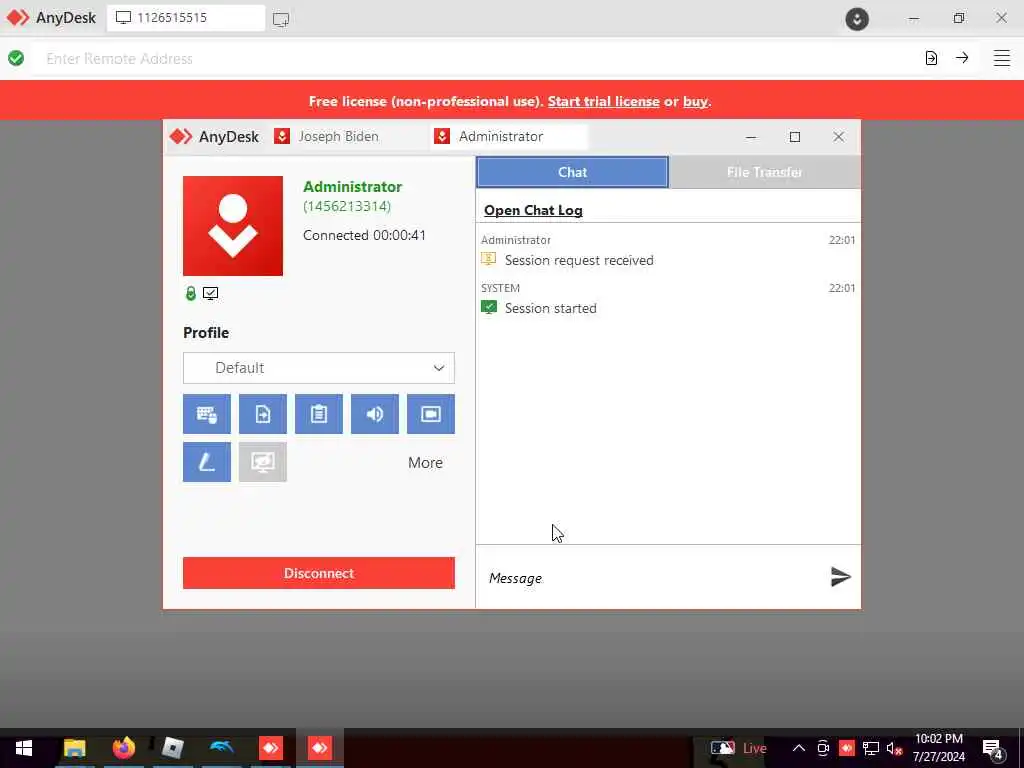Click the Administrator avatar image
1024x768 pixels.
233,226
